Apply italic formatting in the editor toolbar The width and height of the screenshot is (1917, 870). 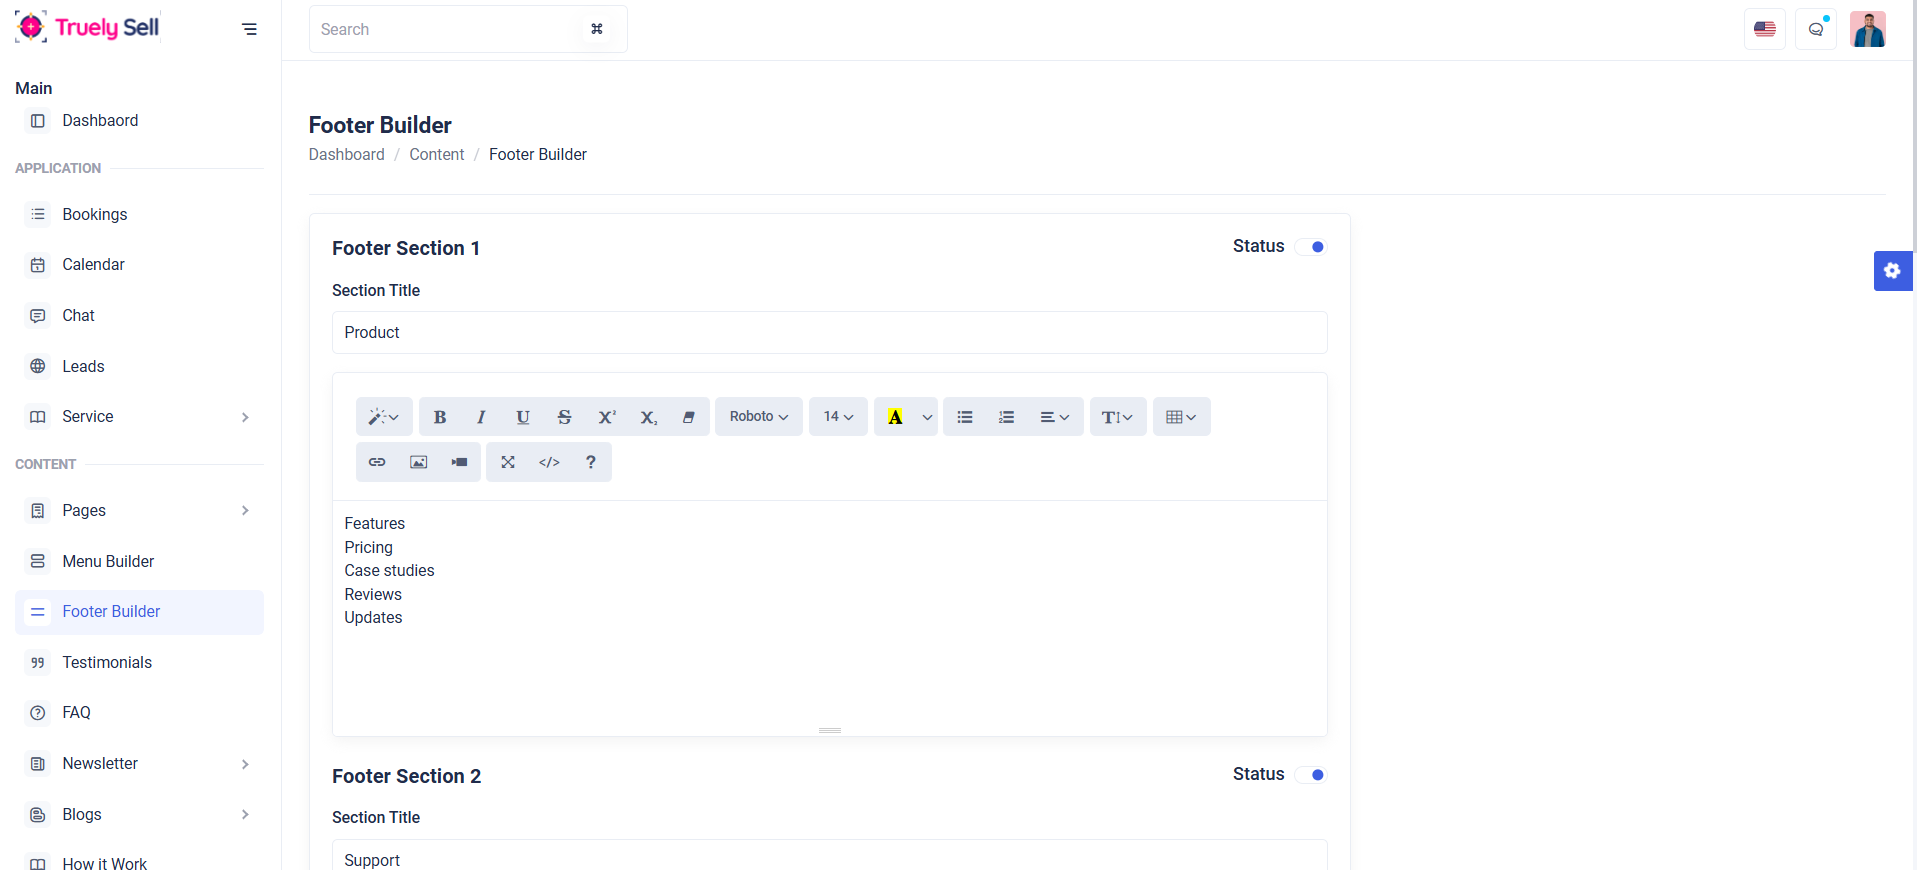click(x=481, y=417)
